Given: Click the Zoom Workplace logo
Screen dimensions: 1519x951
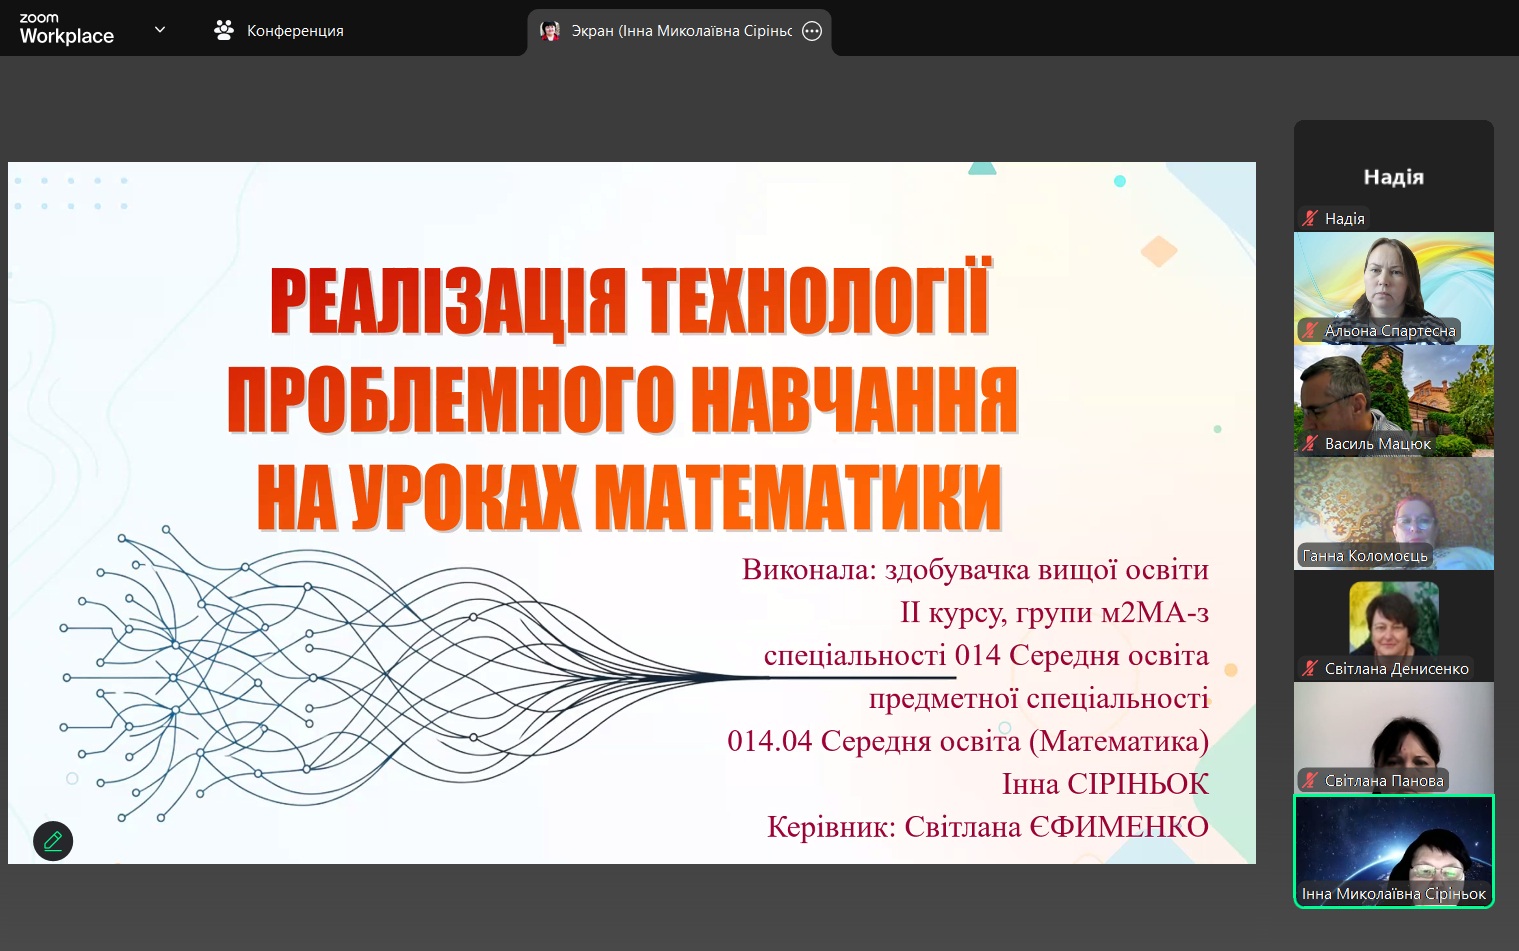Looking at the screenshot, I should pyautogui.click(x=66, y=30).
